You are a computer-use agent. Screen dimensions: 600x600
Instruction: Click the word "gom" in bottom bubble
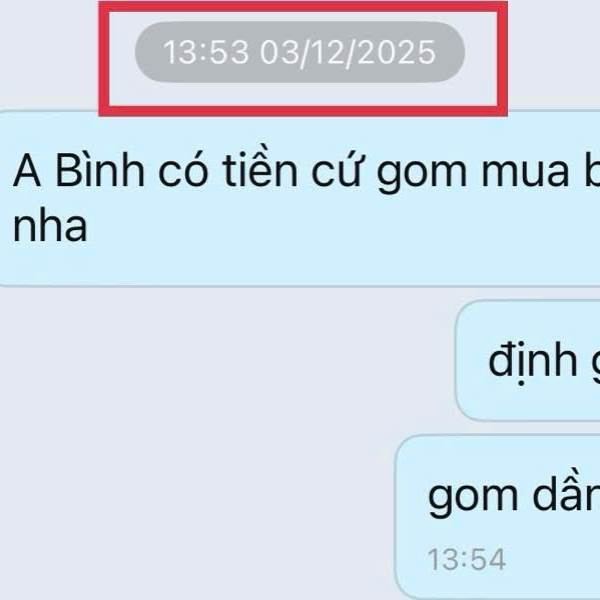pyautogui.click(x=473, y=499)
